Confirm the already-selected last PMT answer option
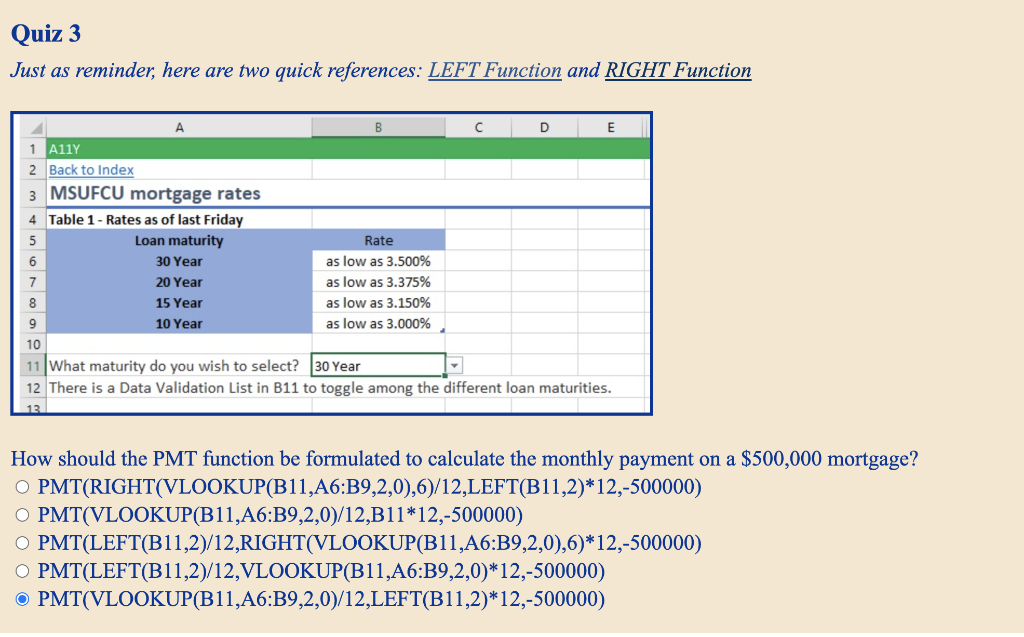Image resolution: width=1024 pixels, height=637 pixels. tap(22, 598)
